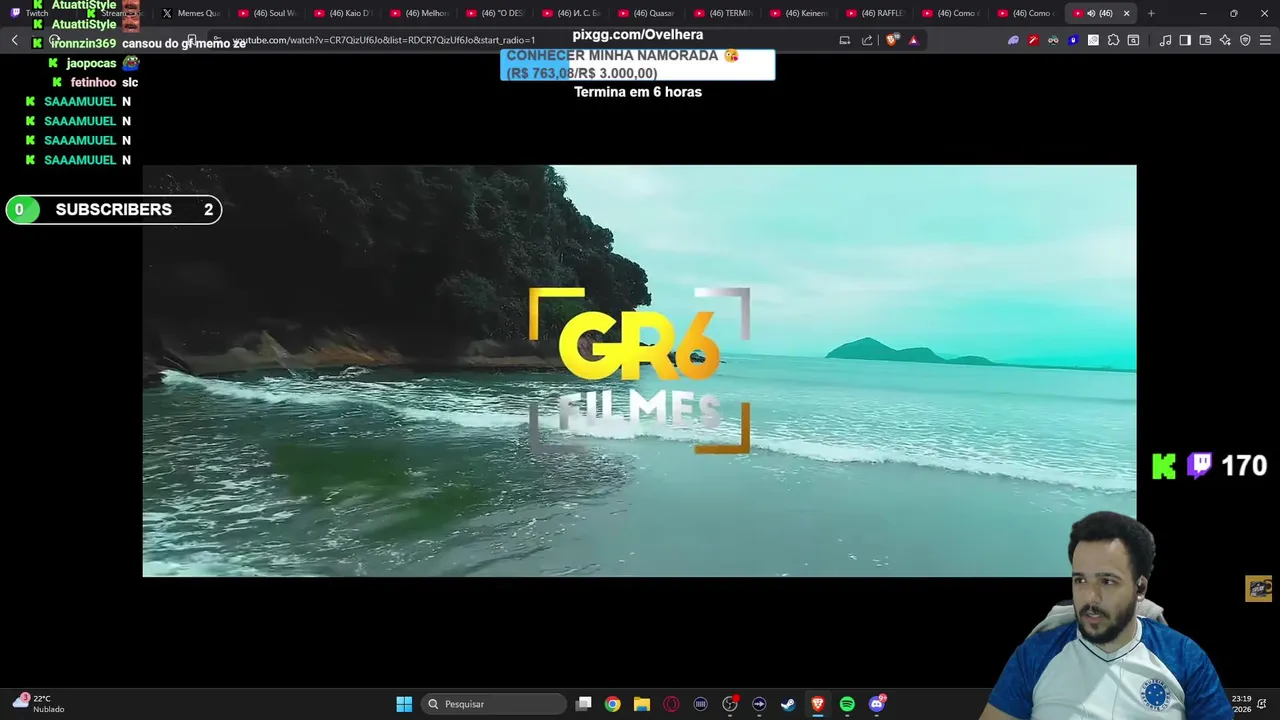Screen dimensions: 1280x720
Task: Open the Brave Wallet icon
Action: 1205,40
